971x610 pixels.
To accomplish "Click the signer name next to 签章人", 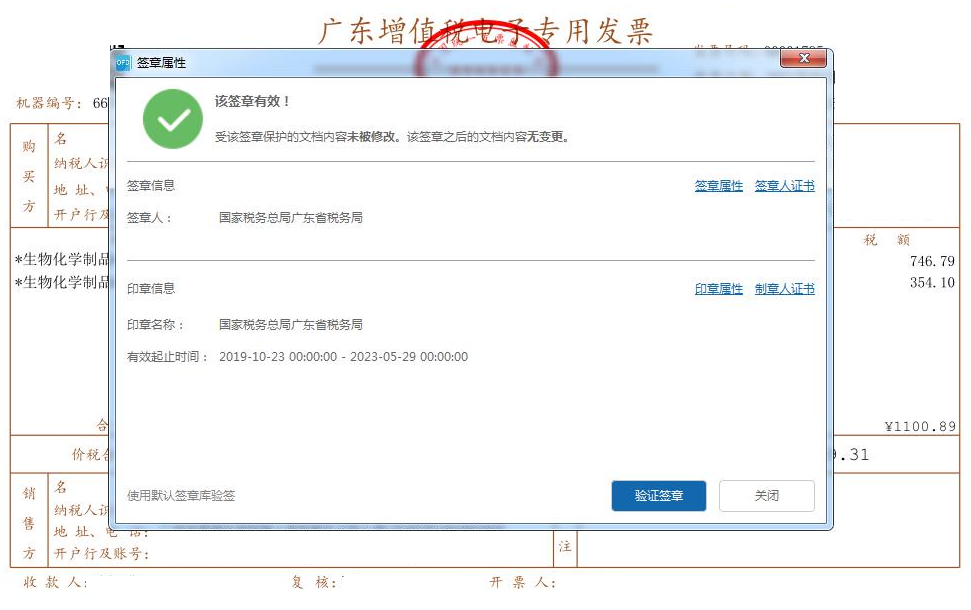I will click(290, 217).
